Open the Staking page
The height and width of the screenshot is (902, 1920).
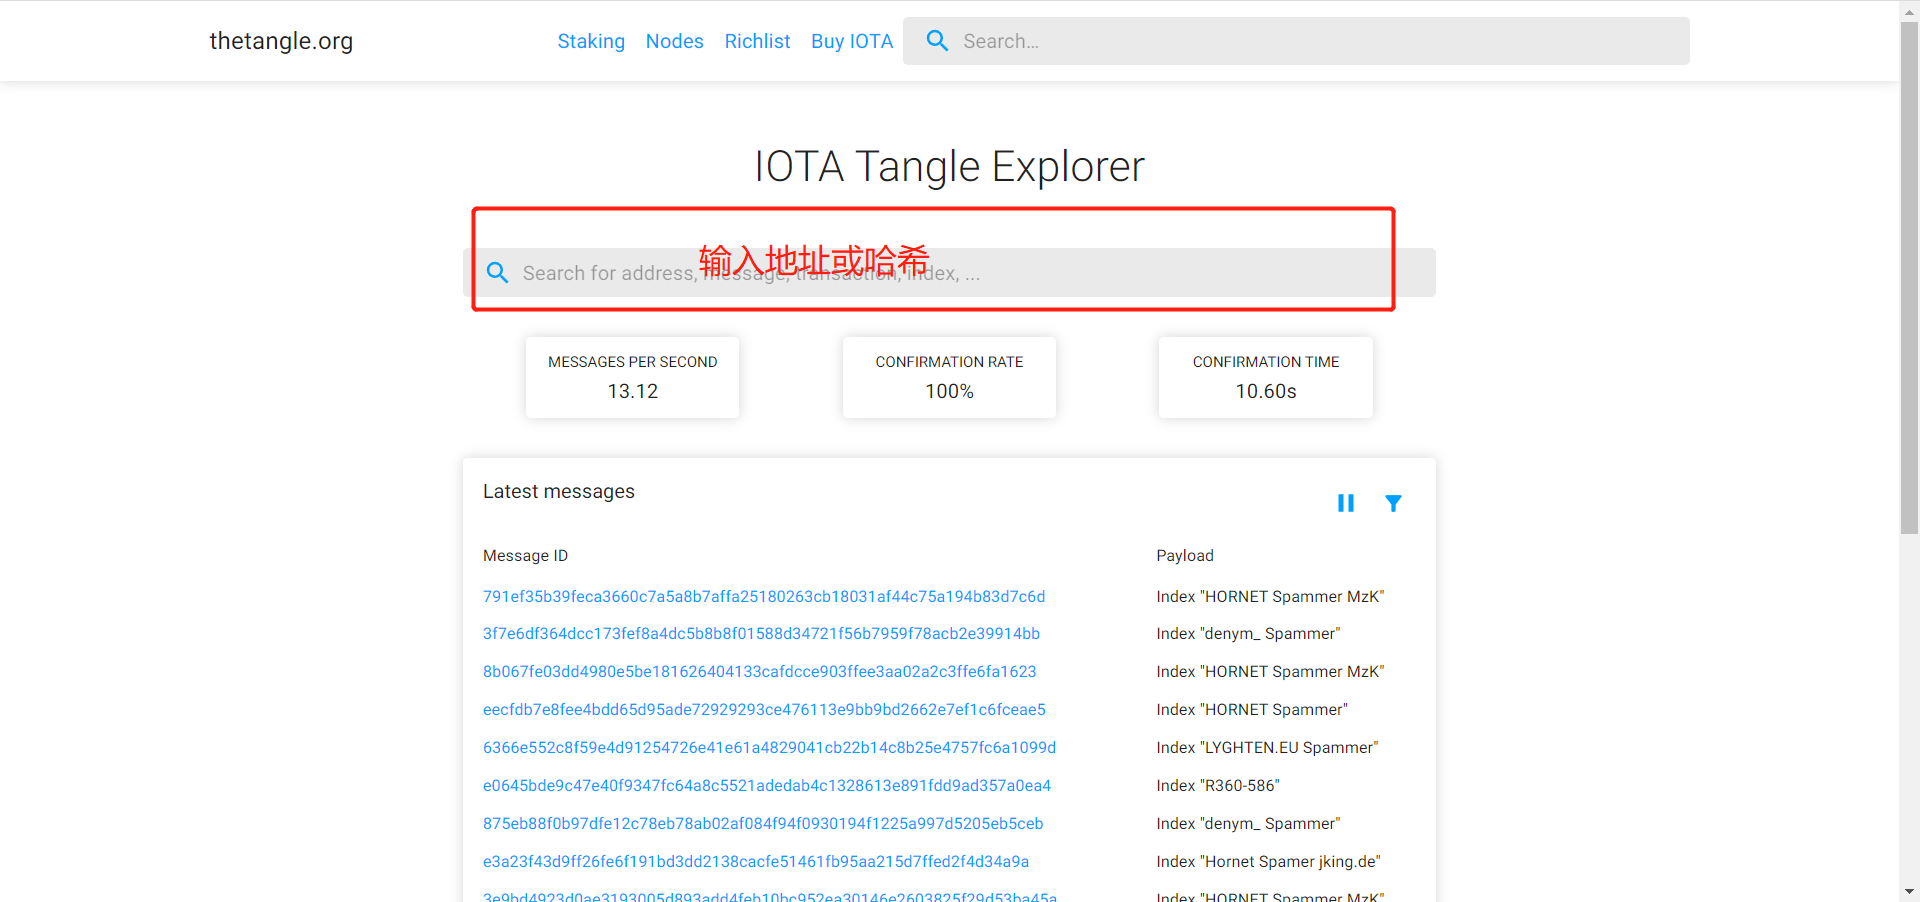pos(591,41)
